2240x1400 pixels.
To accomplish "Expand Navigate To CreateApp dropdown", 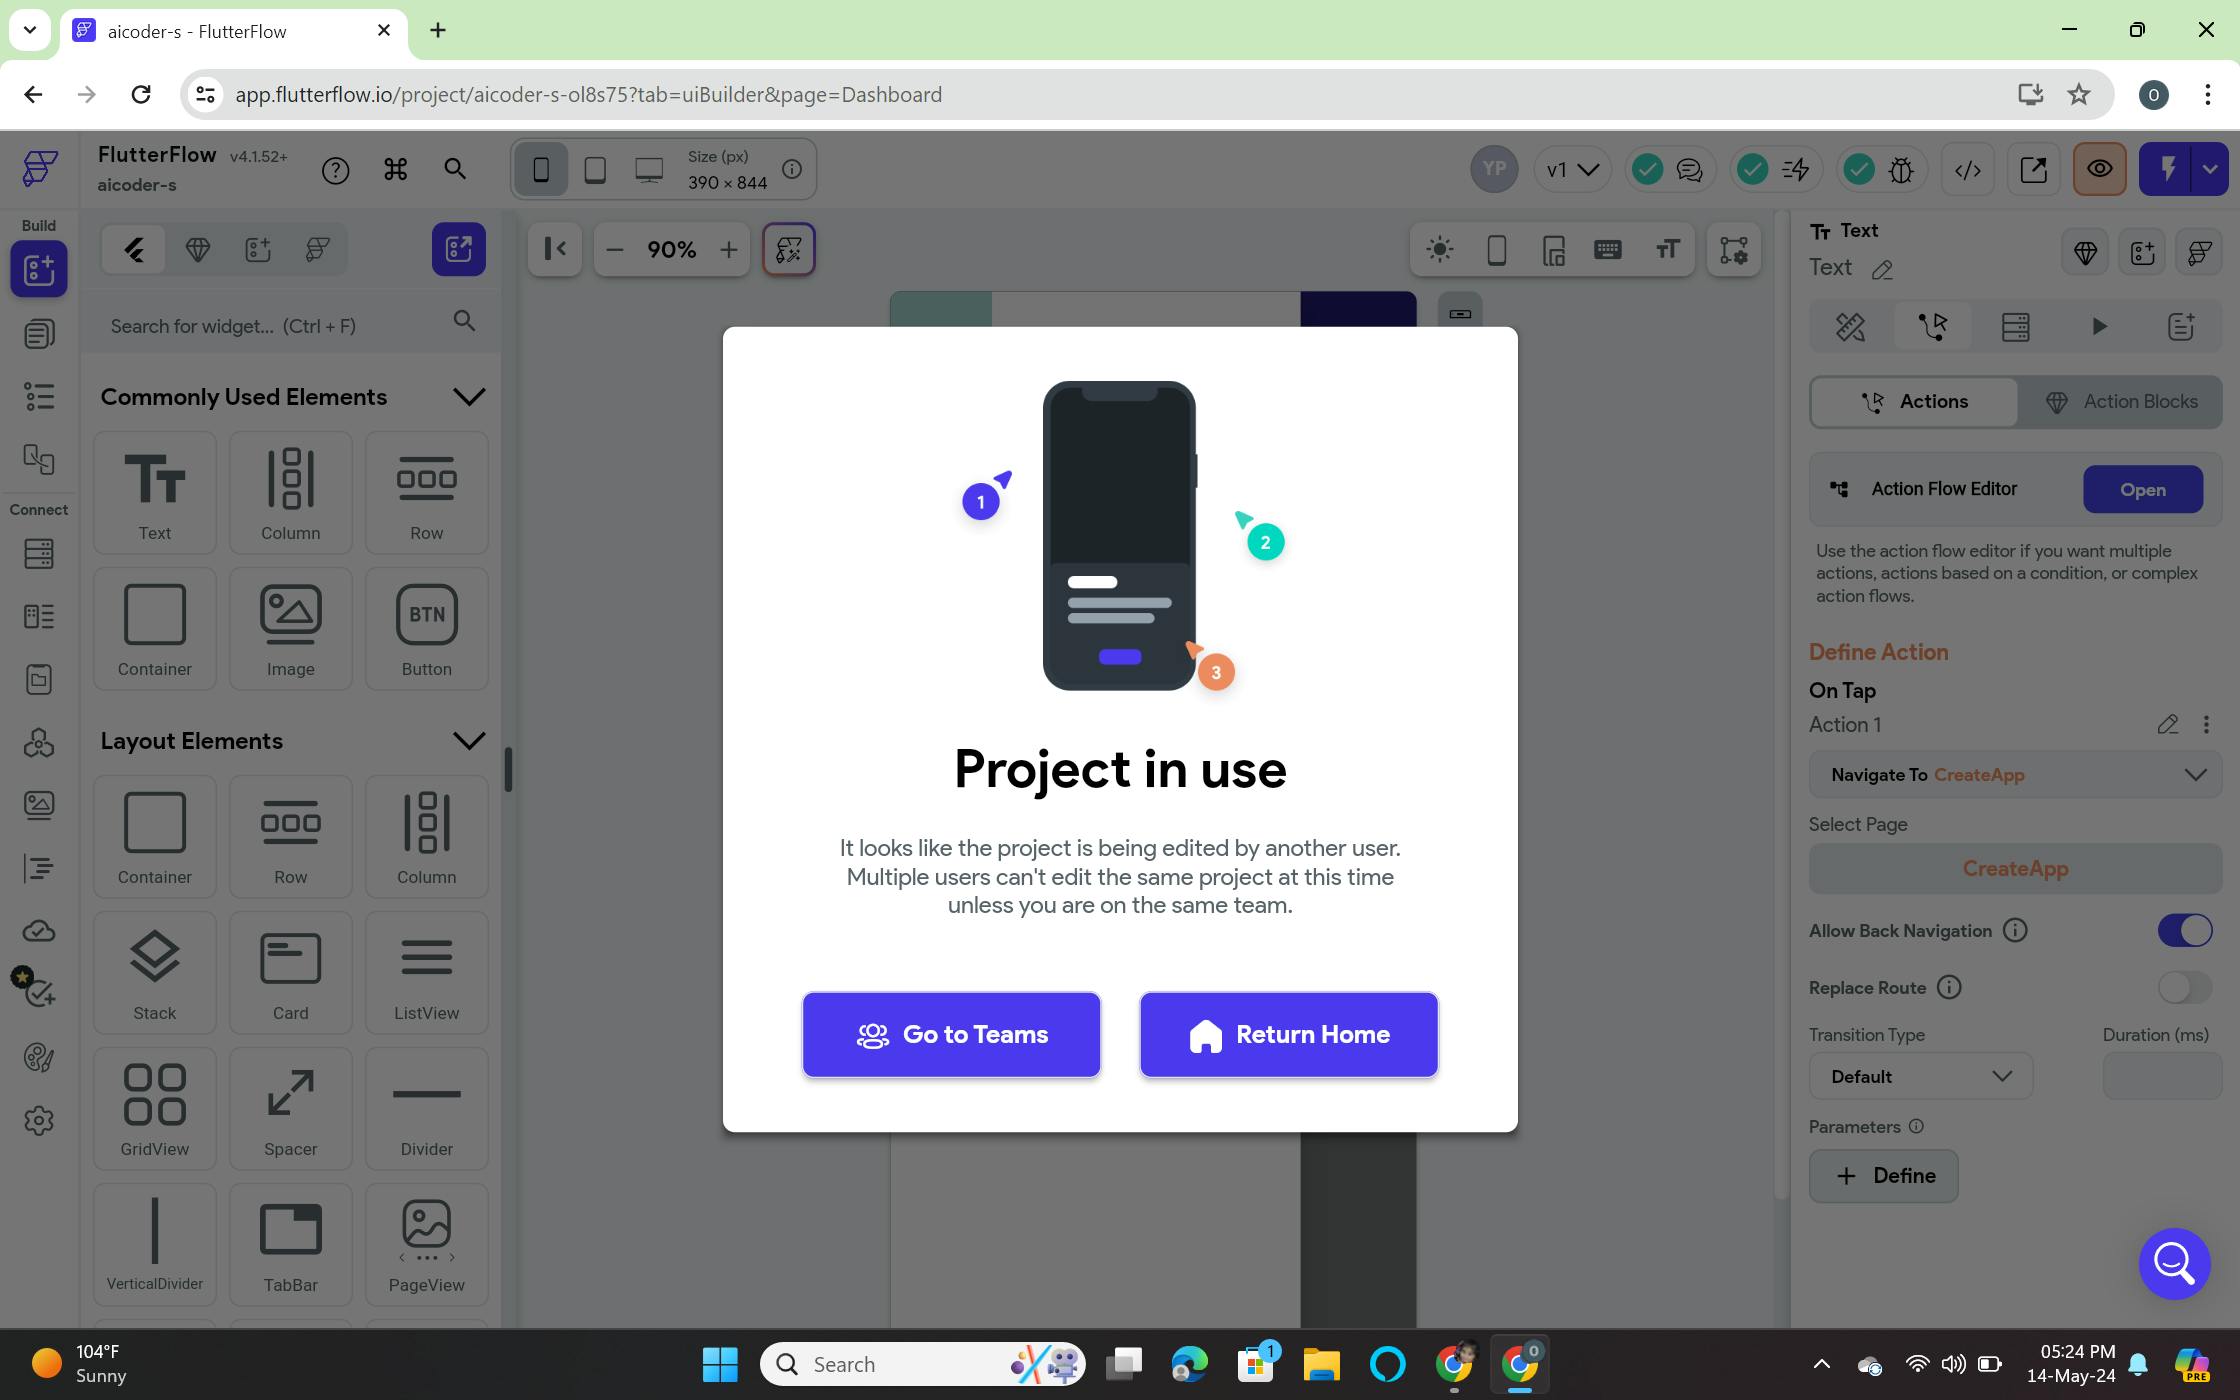I will click(x=2015, y=775).
